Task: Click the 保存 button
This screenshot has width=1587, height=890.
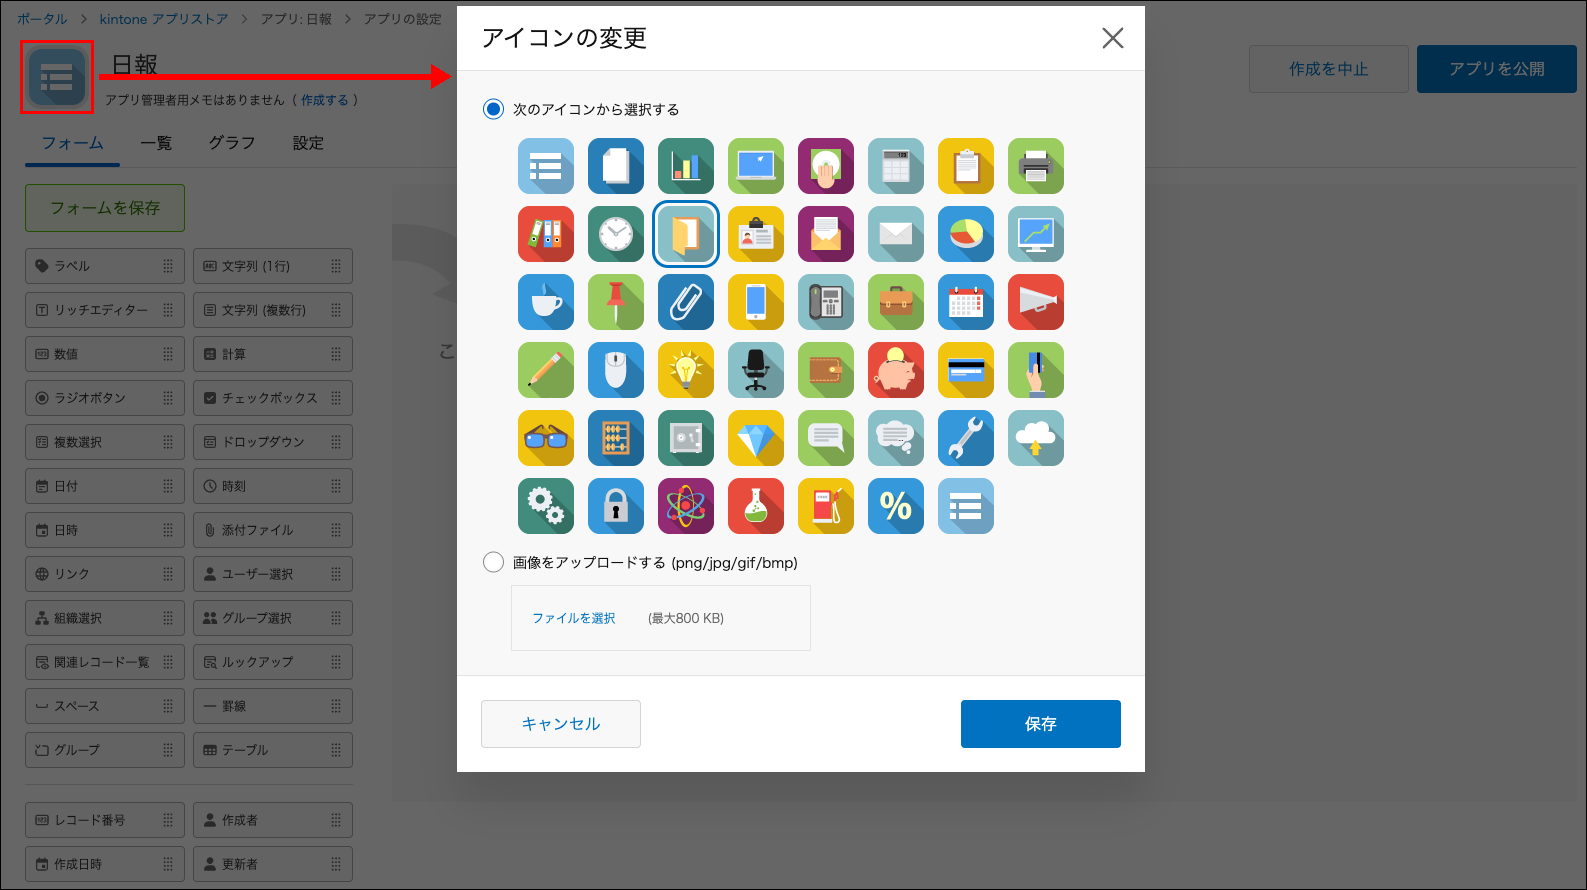Action: (x=1041, y=724)
